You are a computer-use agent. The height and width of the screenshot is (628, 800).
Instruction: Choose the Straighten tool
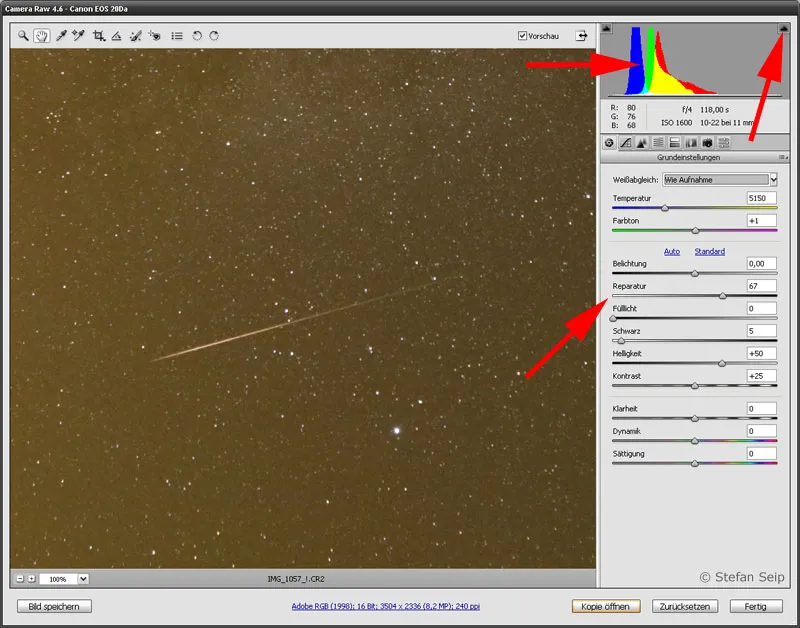point(116,36)
